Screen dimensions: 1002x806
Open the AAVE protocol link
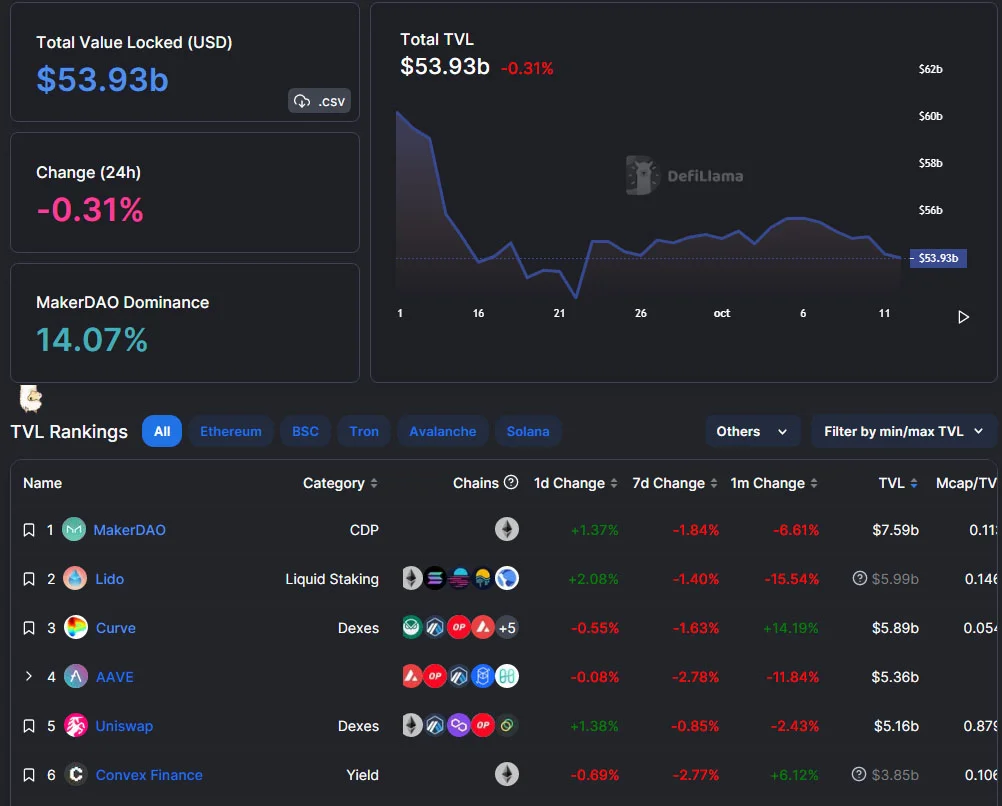click(114, 677)
